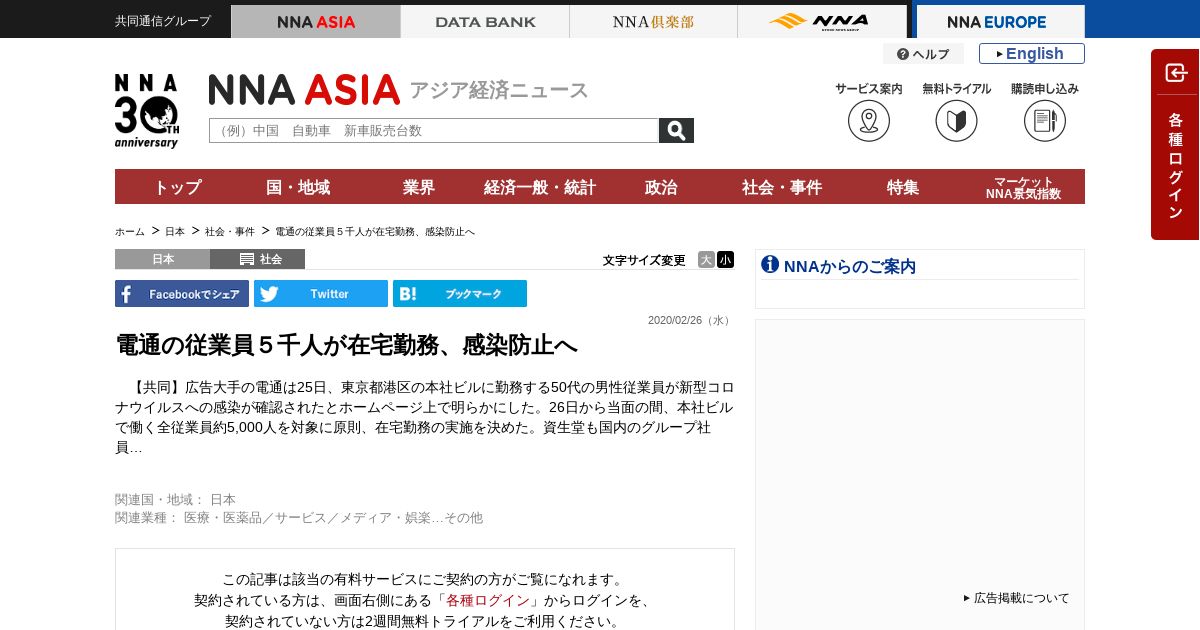Click the article date 2020/02/26

(x=690, y=320)
